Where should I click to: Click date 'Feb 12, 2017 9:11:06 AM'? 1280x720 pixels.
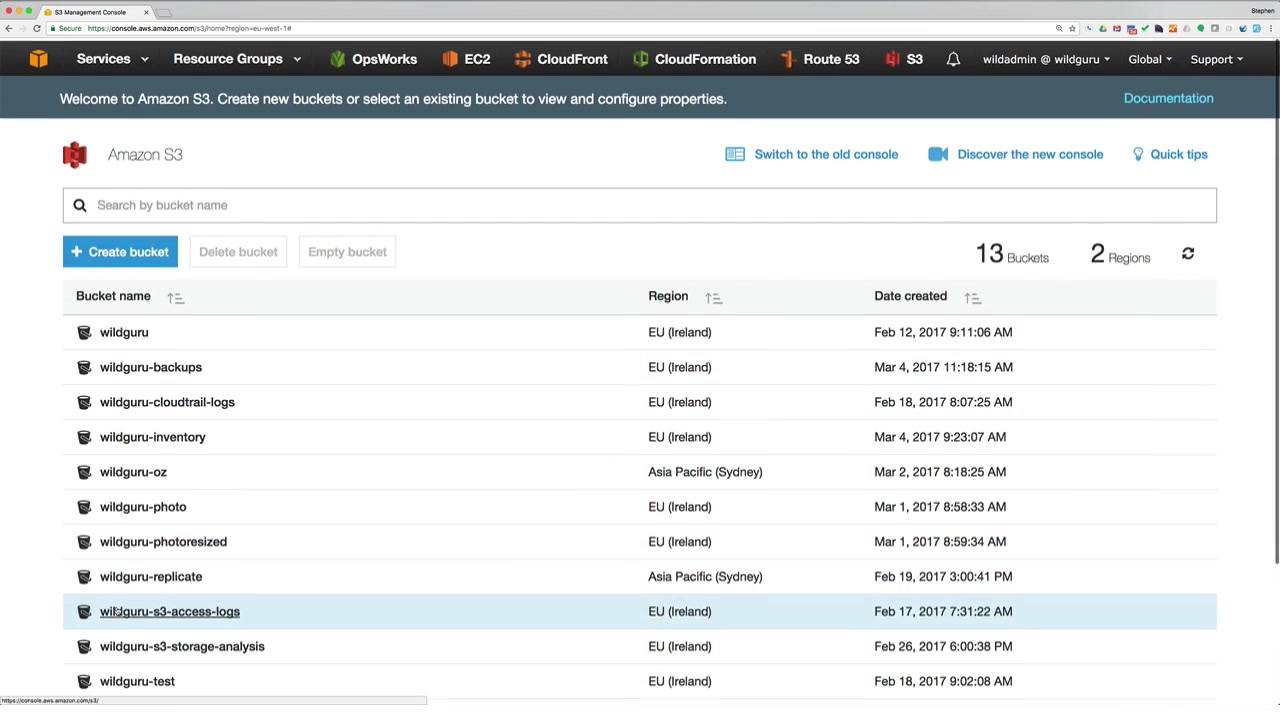click(943, 332)
